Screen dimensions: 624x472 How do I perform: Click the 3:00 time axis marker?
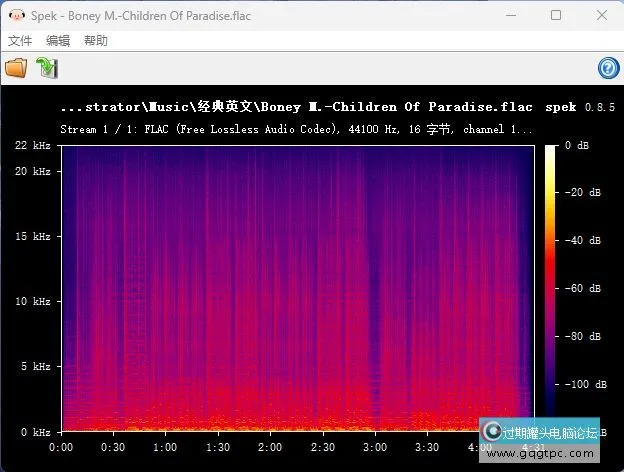(375, 447)
